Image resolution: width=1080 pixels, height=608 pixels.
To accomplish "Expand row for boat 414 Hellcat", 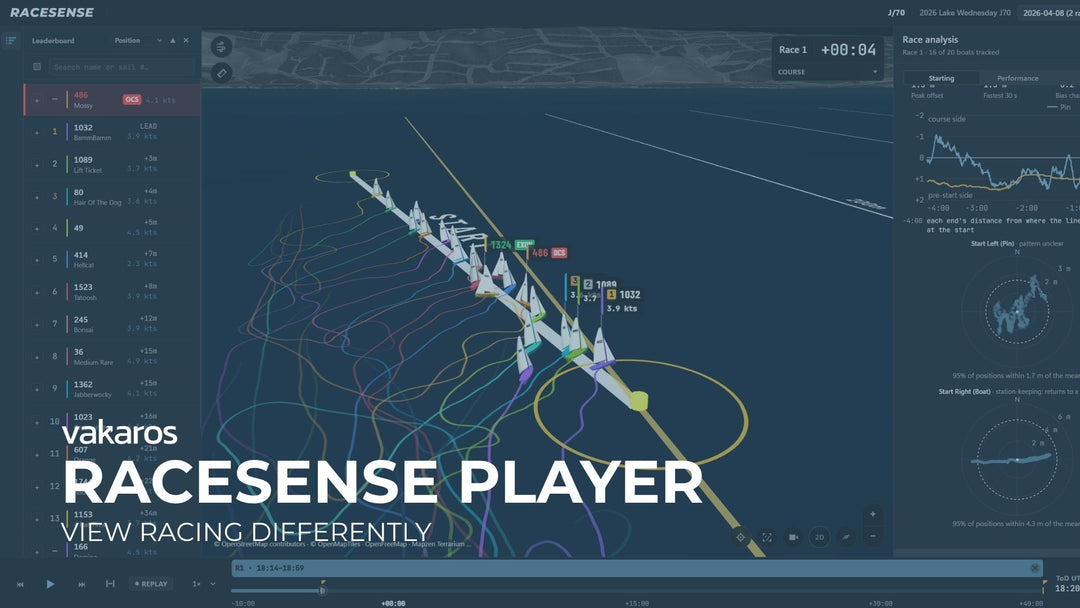I will pyautogui.click(x=37, y=260).
